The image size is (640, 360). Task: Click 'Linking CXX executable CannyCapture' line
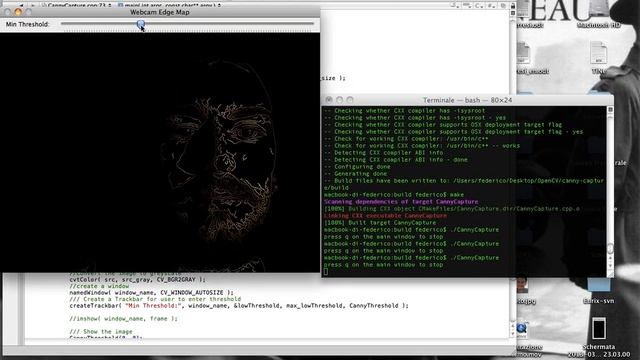click(385, 216)
